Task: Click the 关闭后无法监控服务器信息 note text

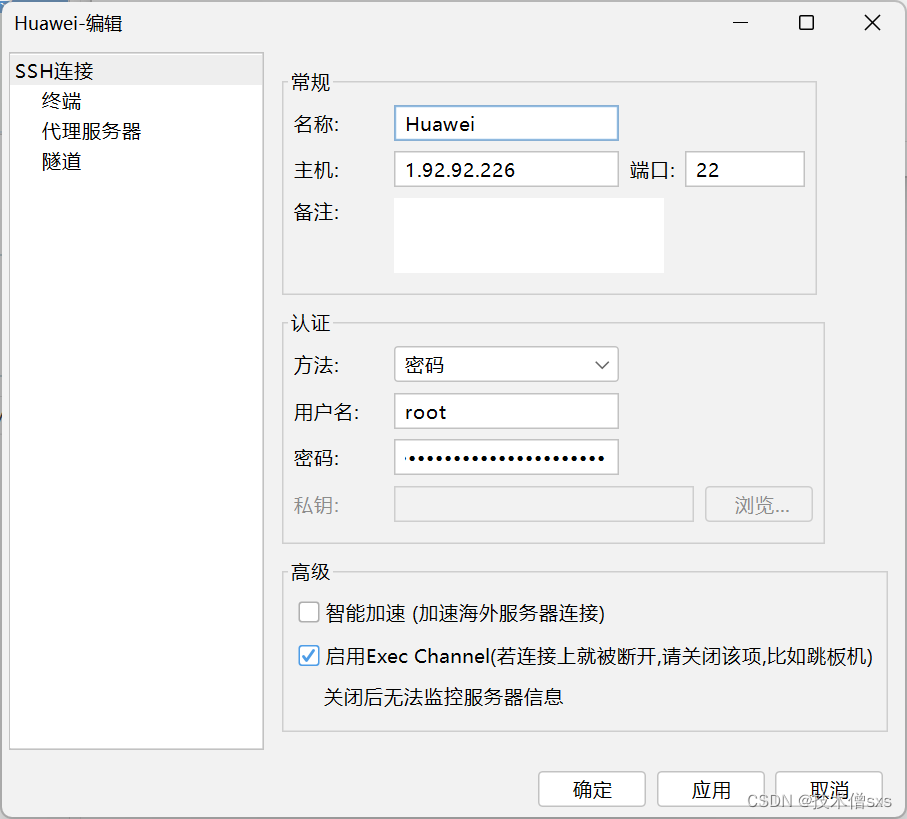Action: (x=443, y=697)
